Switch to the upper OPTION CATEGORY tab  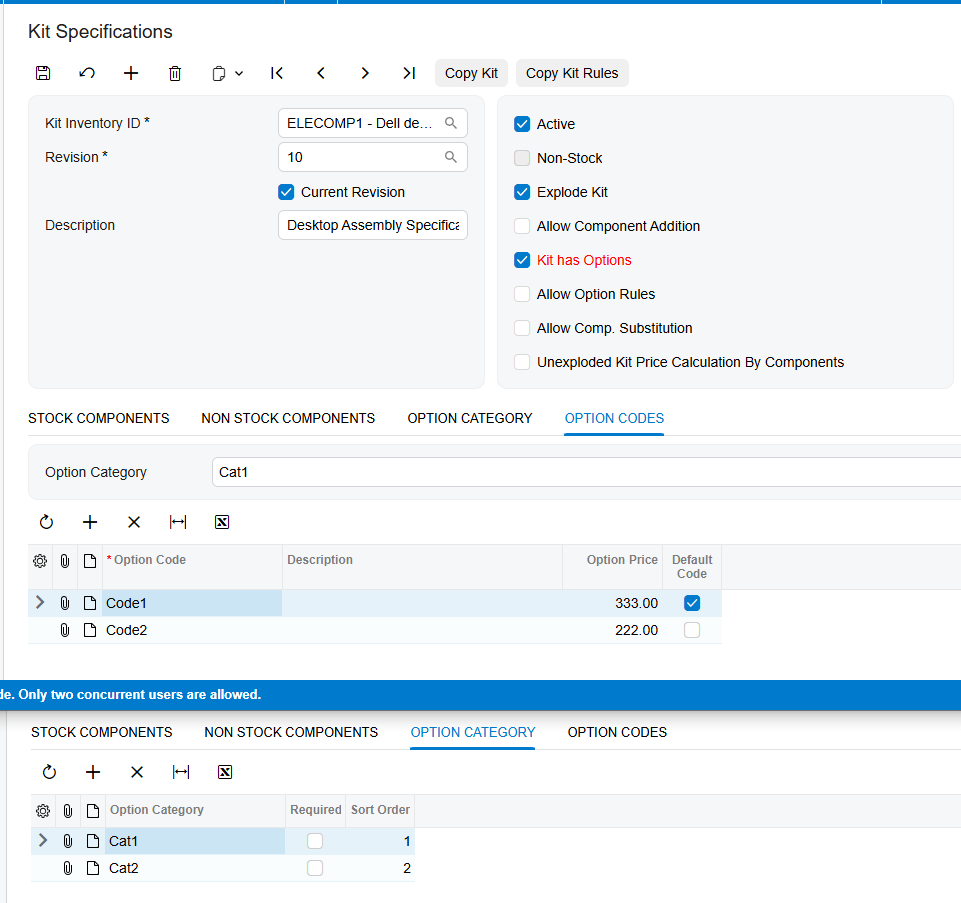(470, 418)
